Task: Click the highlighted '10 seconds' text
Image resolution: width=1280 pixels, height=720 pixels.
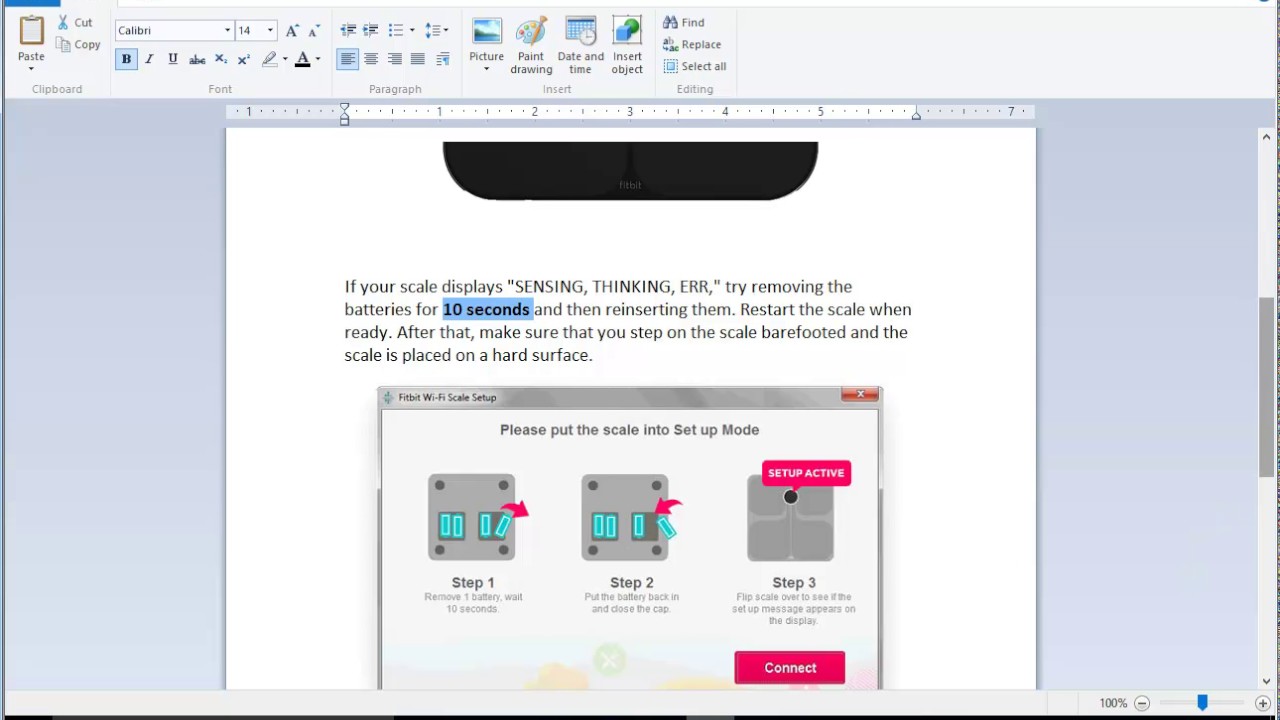Action: [486, 309]
